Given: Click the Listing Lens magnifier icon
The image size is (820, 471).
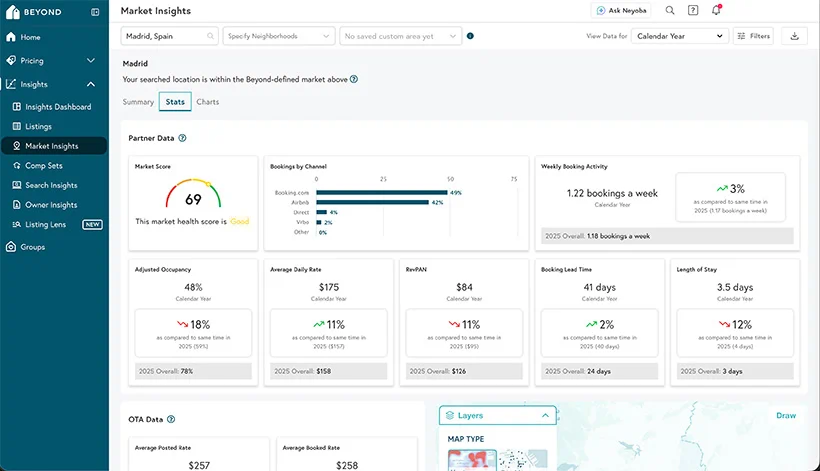Looking at the screenshot, I should click(17, 225).
